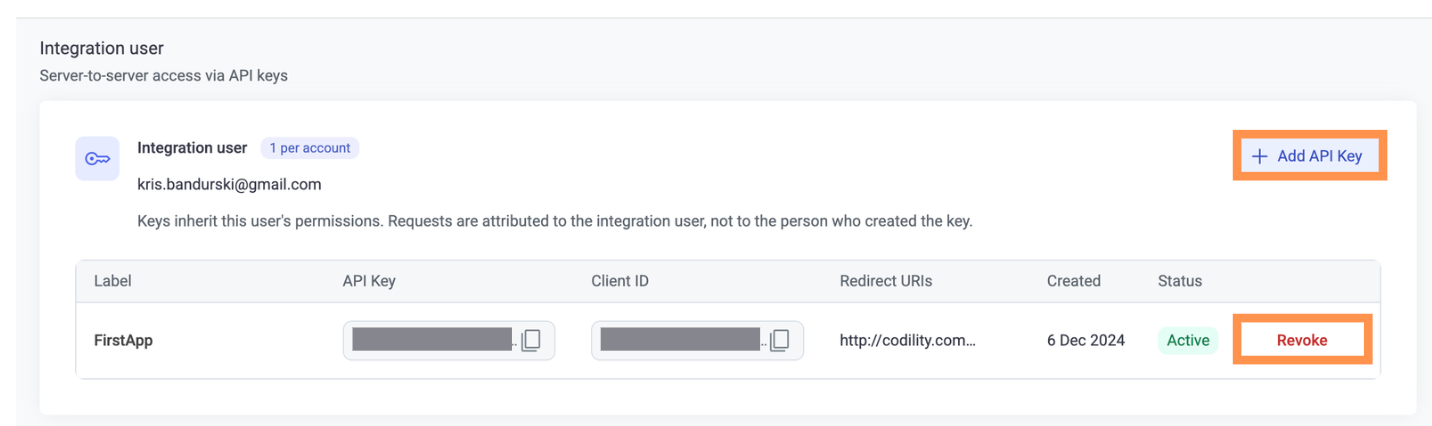Screen dimensions: 1432x426
Task: Click the Status column header
Action: [x=1180, y=281]
